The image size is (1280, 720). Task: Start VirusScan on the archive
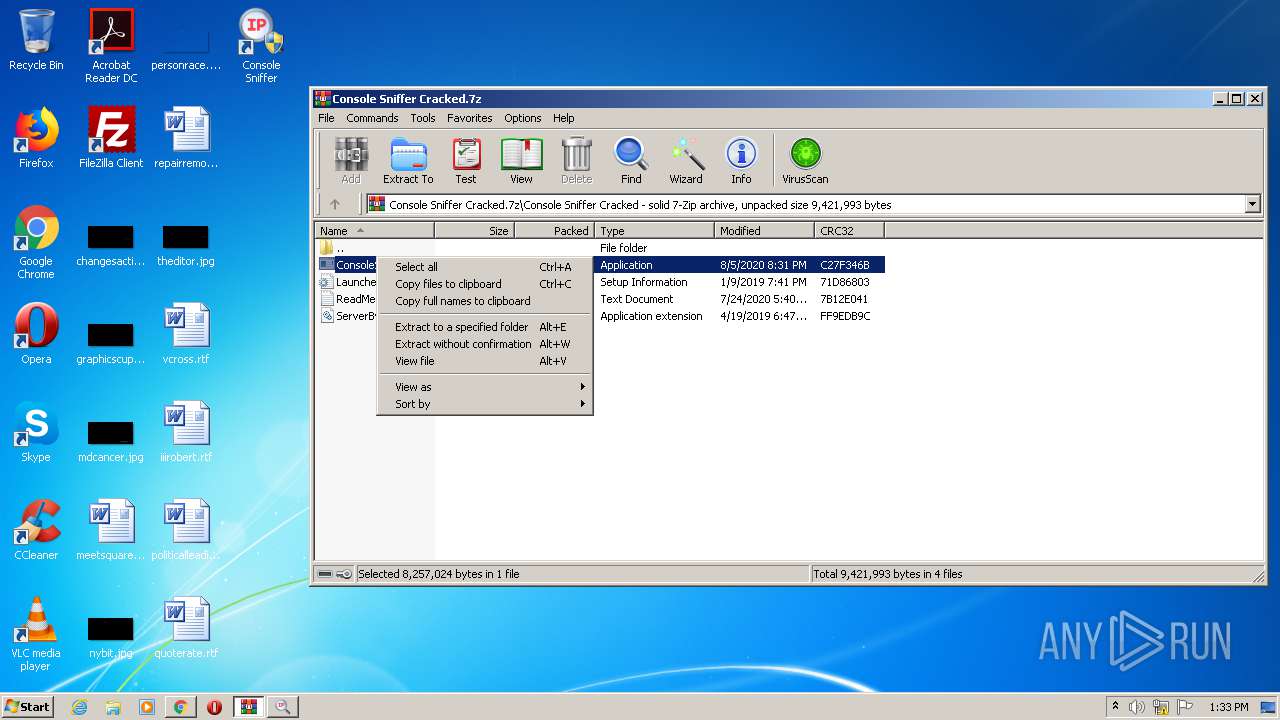tap(805, 161)
